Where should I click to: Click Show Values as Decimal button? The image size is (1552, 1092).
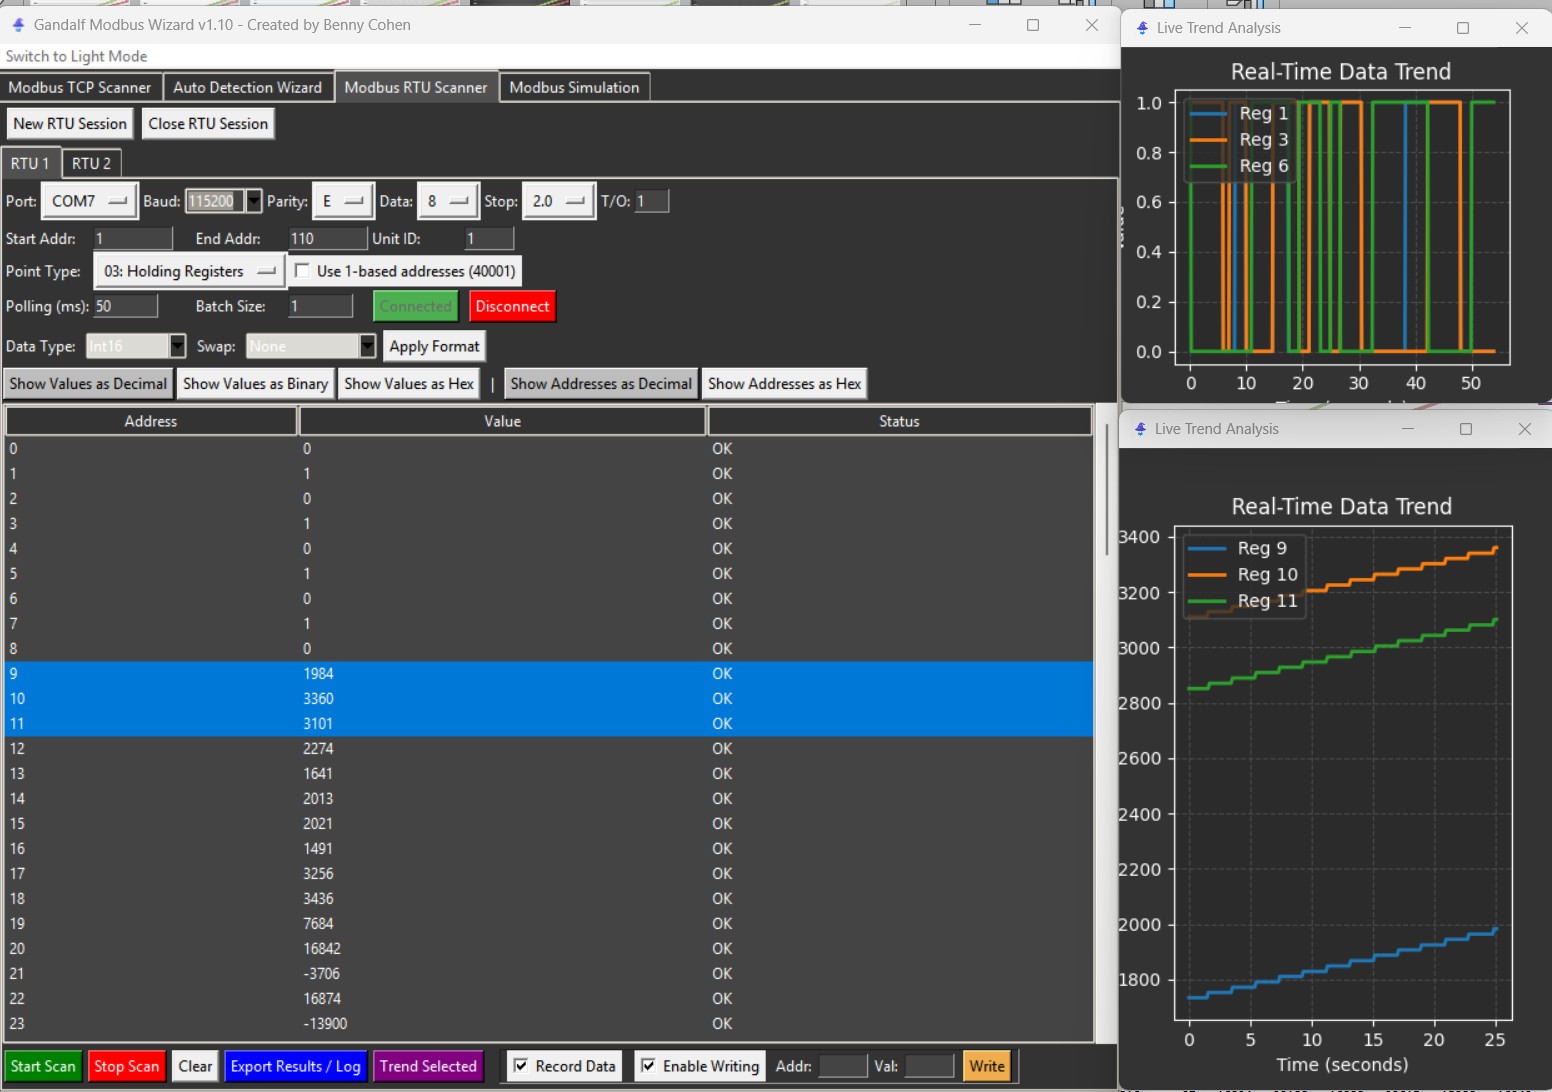88,384
